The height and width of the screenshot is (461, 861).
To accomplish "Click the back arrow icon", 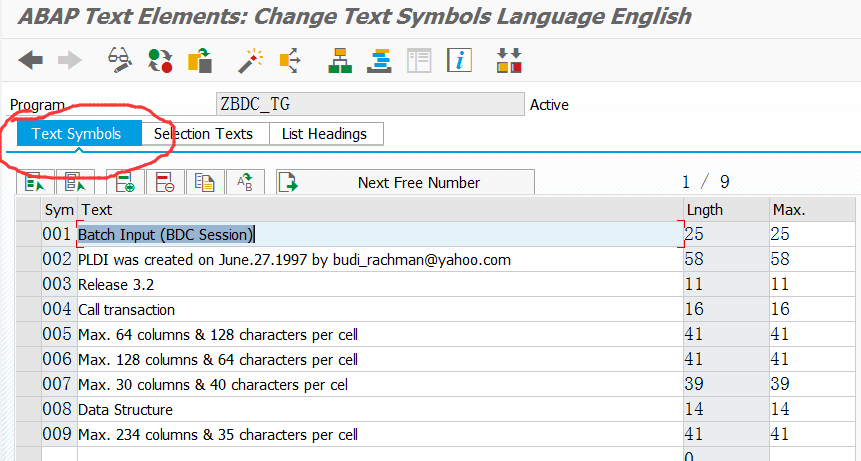I will click(x=31, y=60).
